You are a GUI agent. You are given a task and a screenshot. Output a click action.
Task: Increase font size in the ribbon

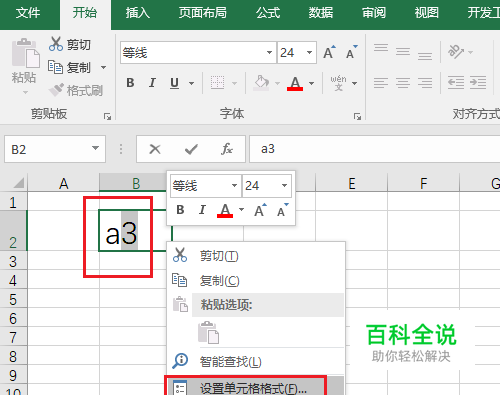pyautogui.click(x=329, y=53)
